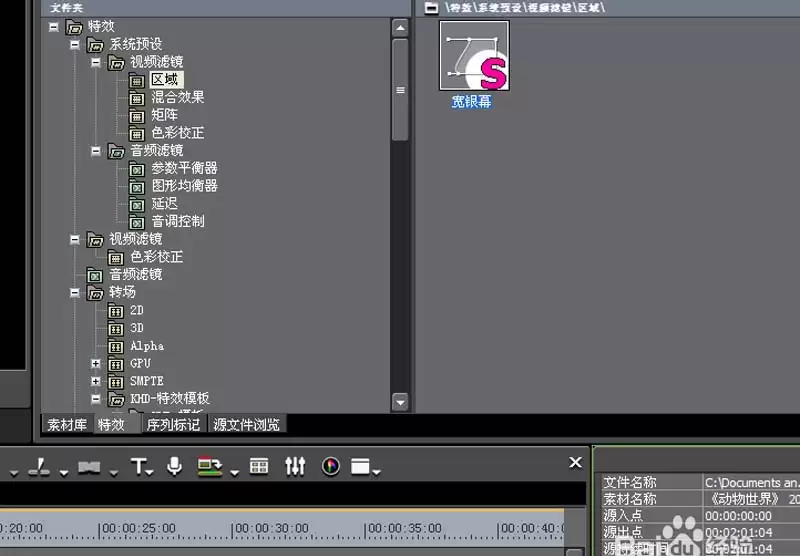Open the vectorscope color wheel icon
800x556 pixels.
[331, 466]
